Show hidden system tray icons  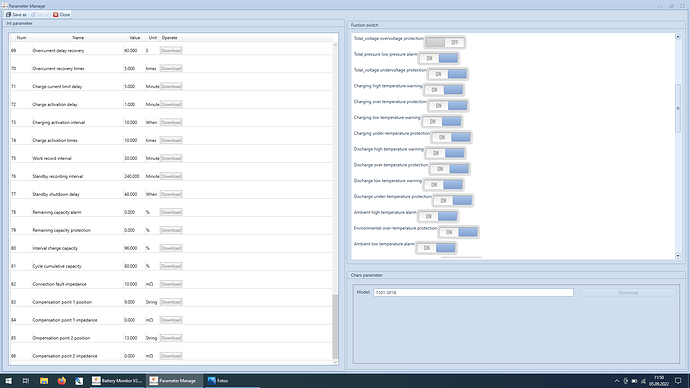(x=617, y=381)
